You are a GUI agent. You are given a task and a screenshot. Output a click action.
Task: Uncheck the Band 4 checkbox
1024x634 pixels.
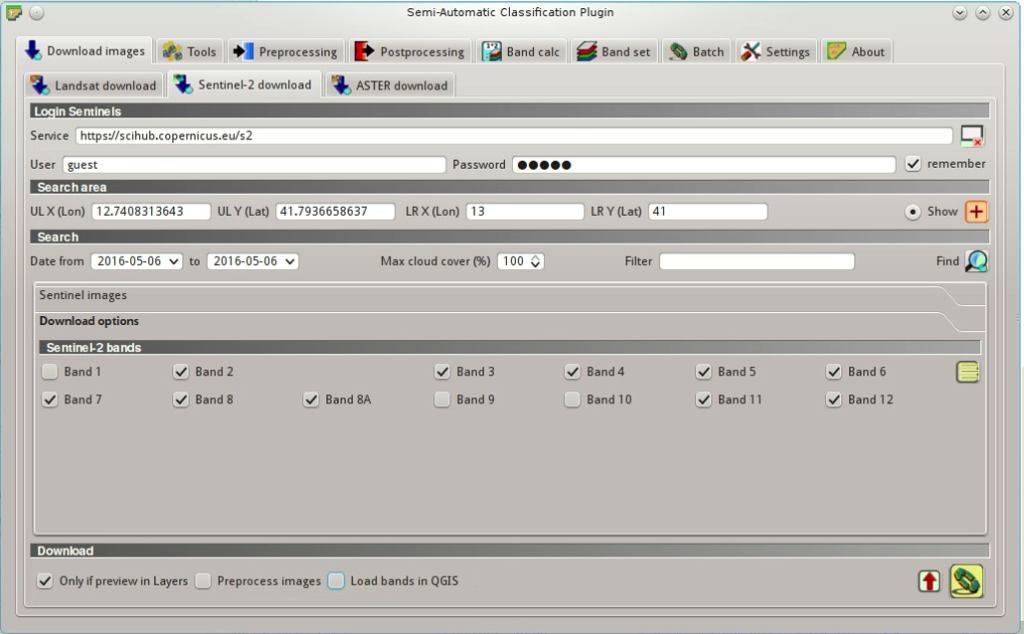[572, 372]
